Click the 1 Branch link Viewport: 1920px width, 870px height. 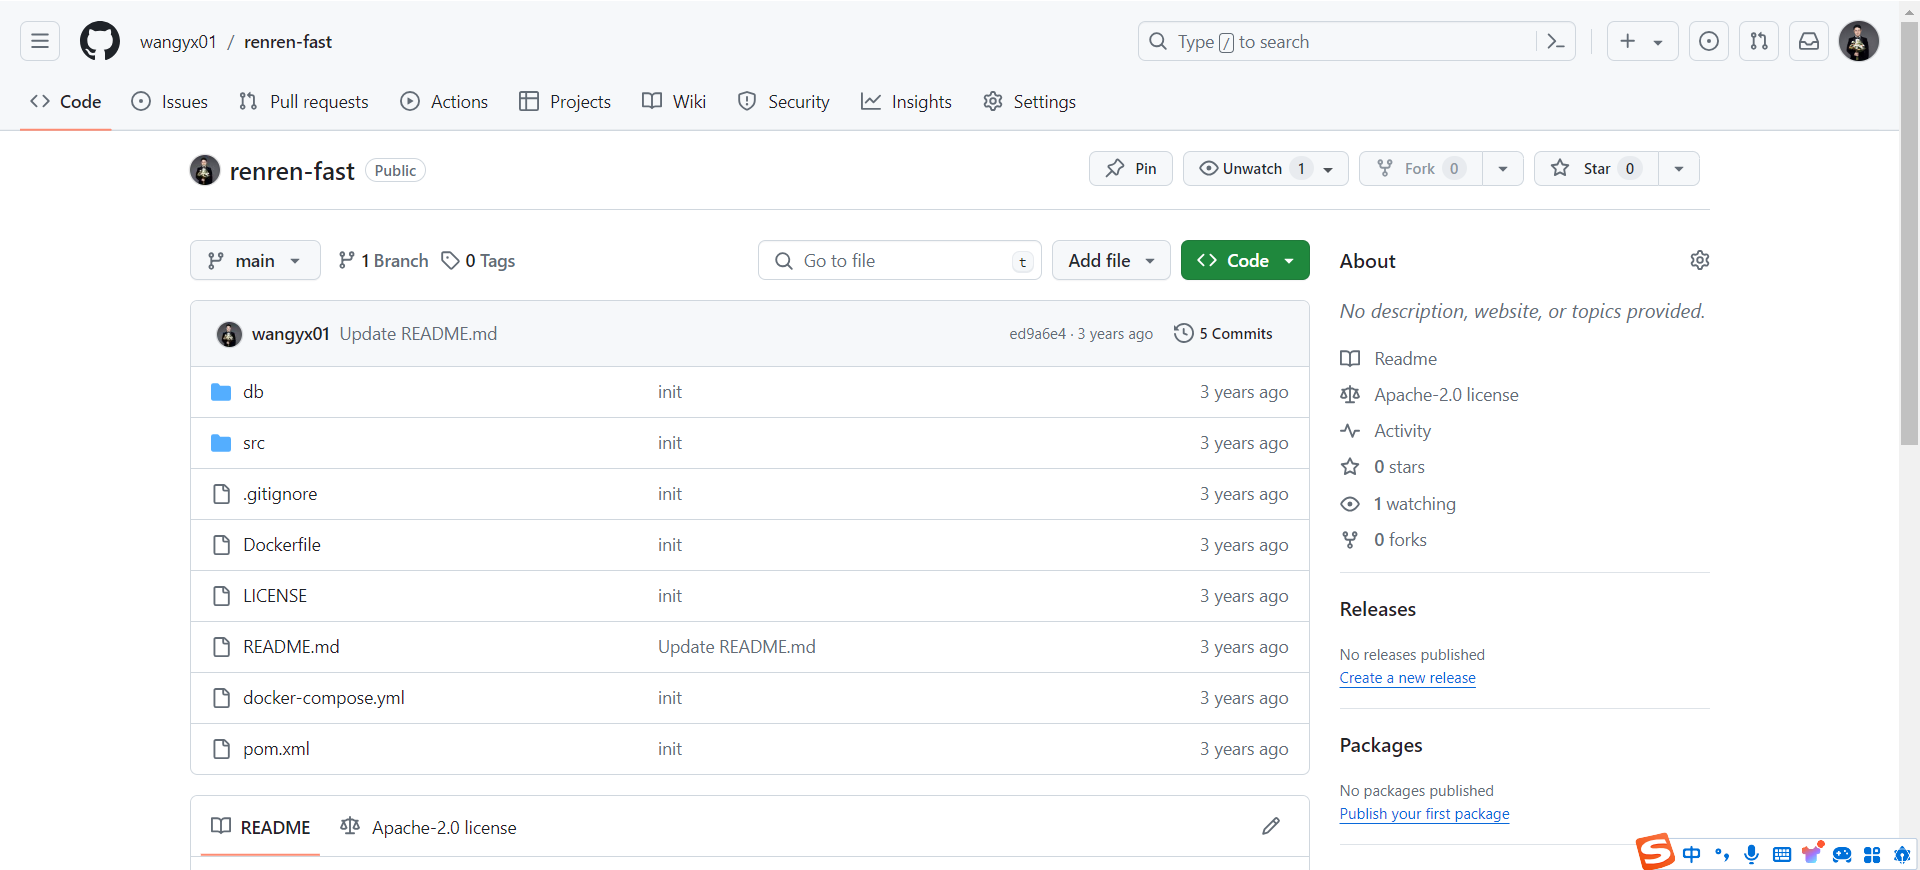(x=384, y=260)
